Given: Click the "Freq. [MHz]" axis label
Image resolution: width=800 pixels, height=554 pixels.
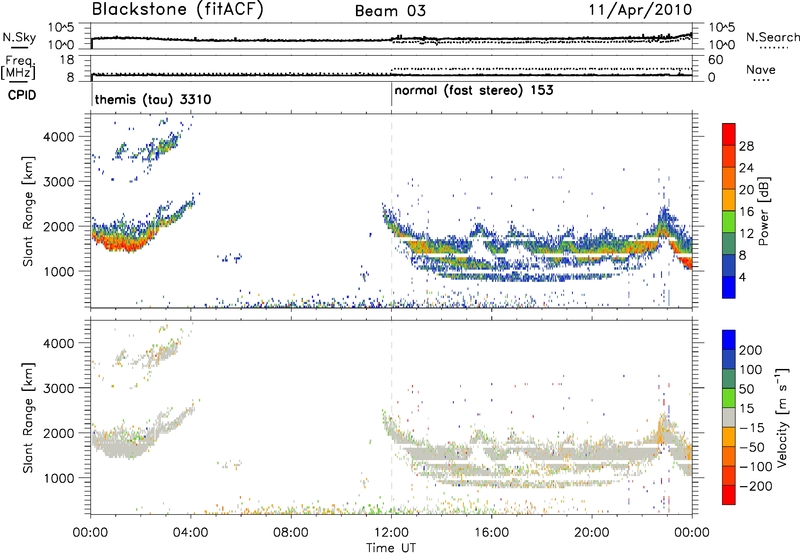Looking at the screenshot, I should click(x=18, y=68).
